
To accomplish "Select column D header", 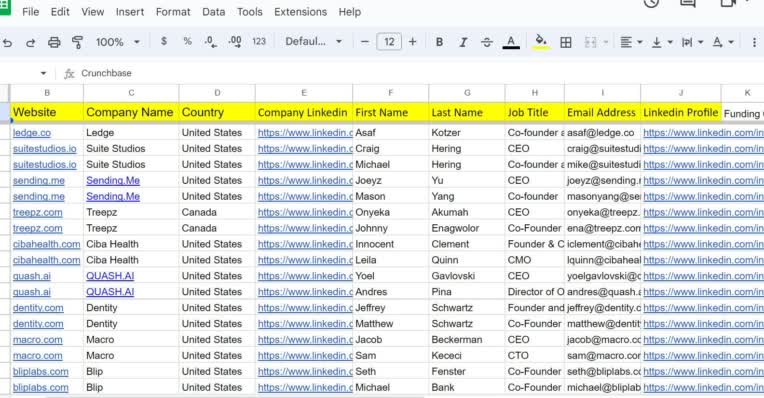I will (x=217, y=93).
